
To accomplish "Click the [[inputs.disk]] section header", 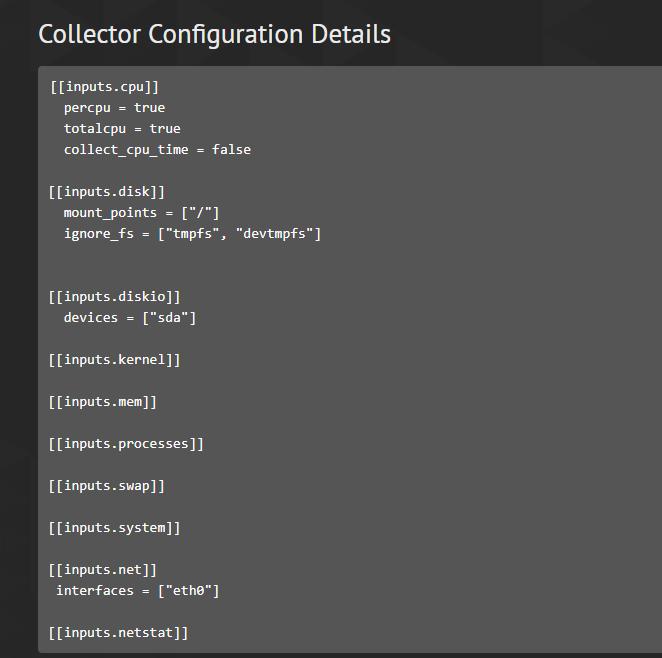I will point(106,192).
